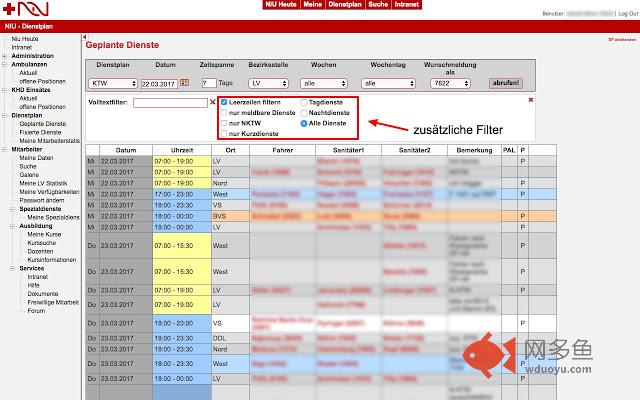Open the date picker calendar icon
Screen dimensions: 640x400
point(184,83)
